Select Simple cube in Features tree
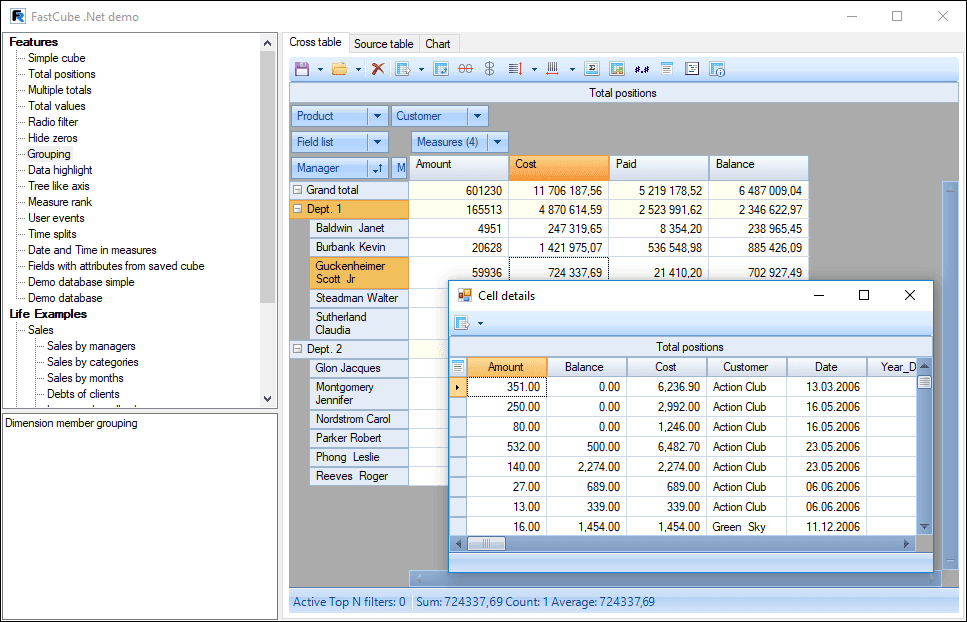Viewport: 967px width, 622px height. coord(57,58)
